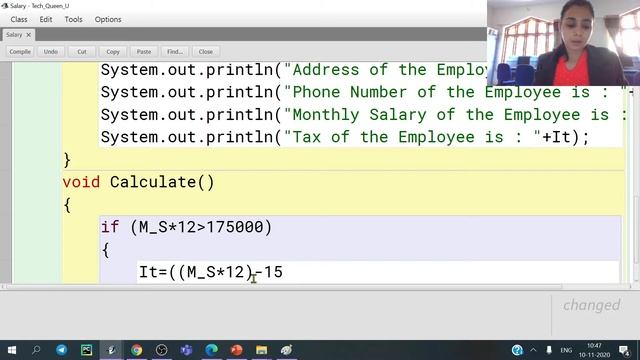
Task: Click the Compile button
Action: [20, 52]
